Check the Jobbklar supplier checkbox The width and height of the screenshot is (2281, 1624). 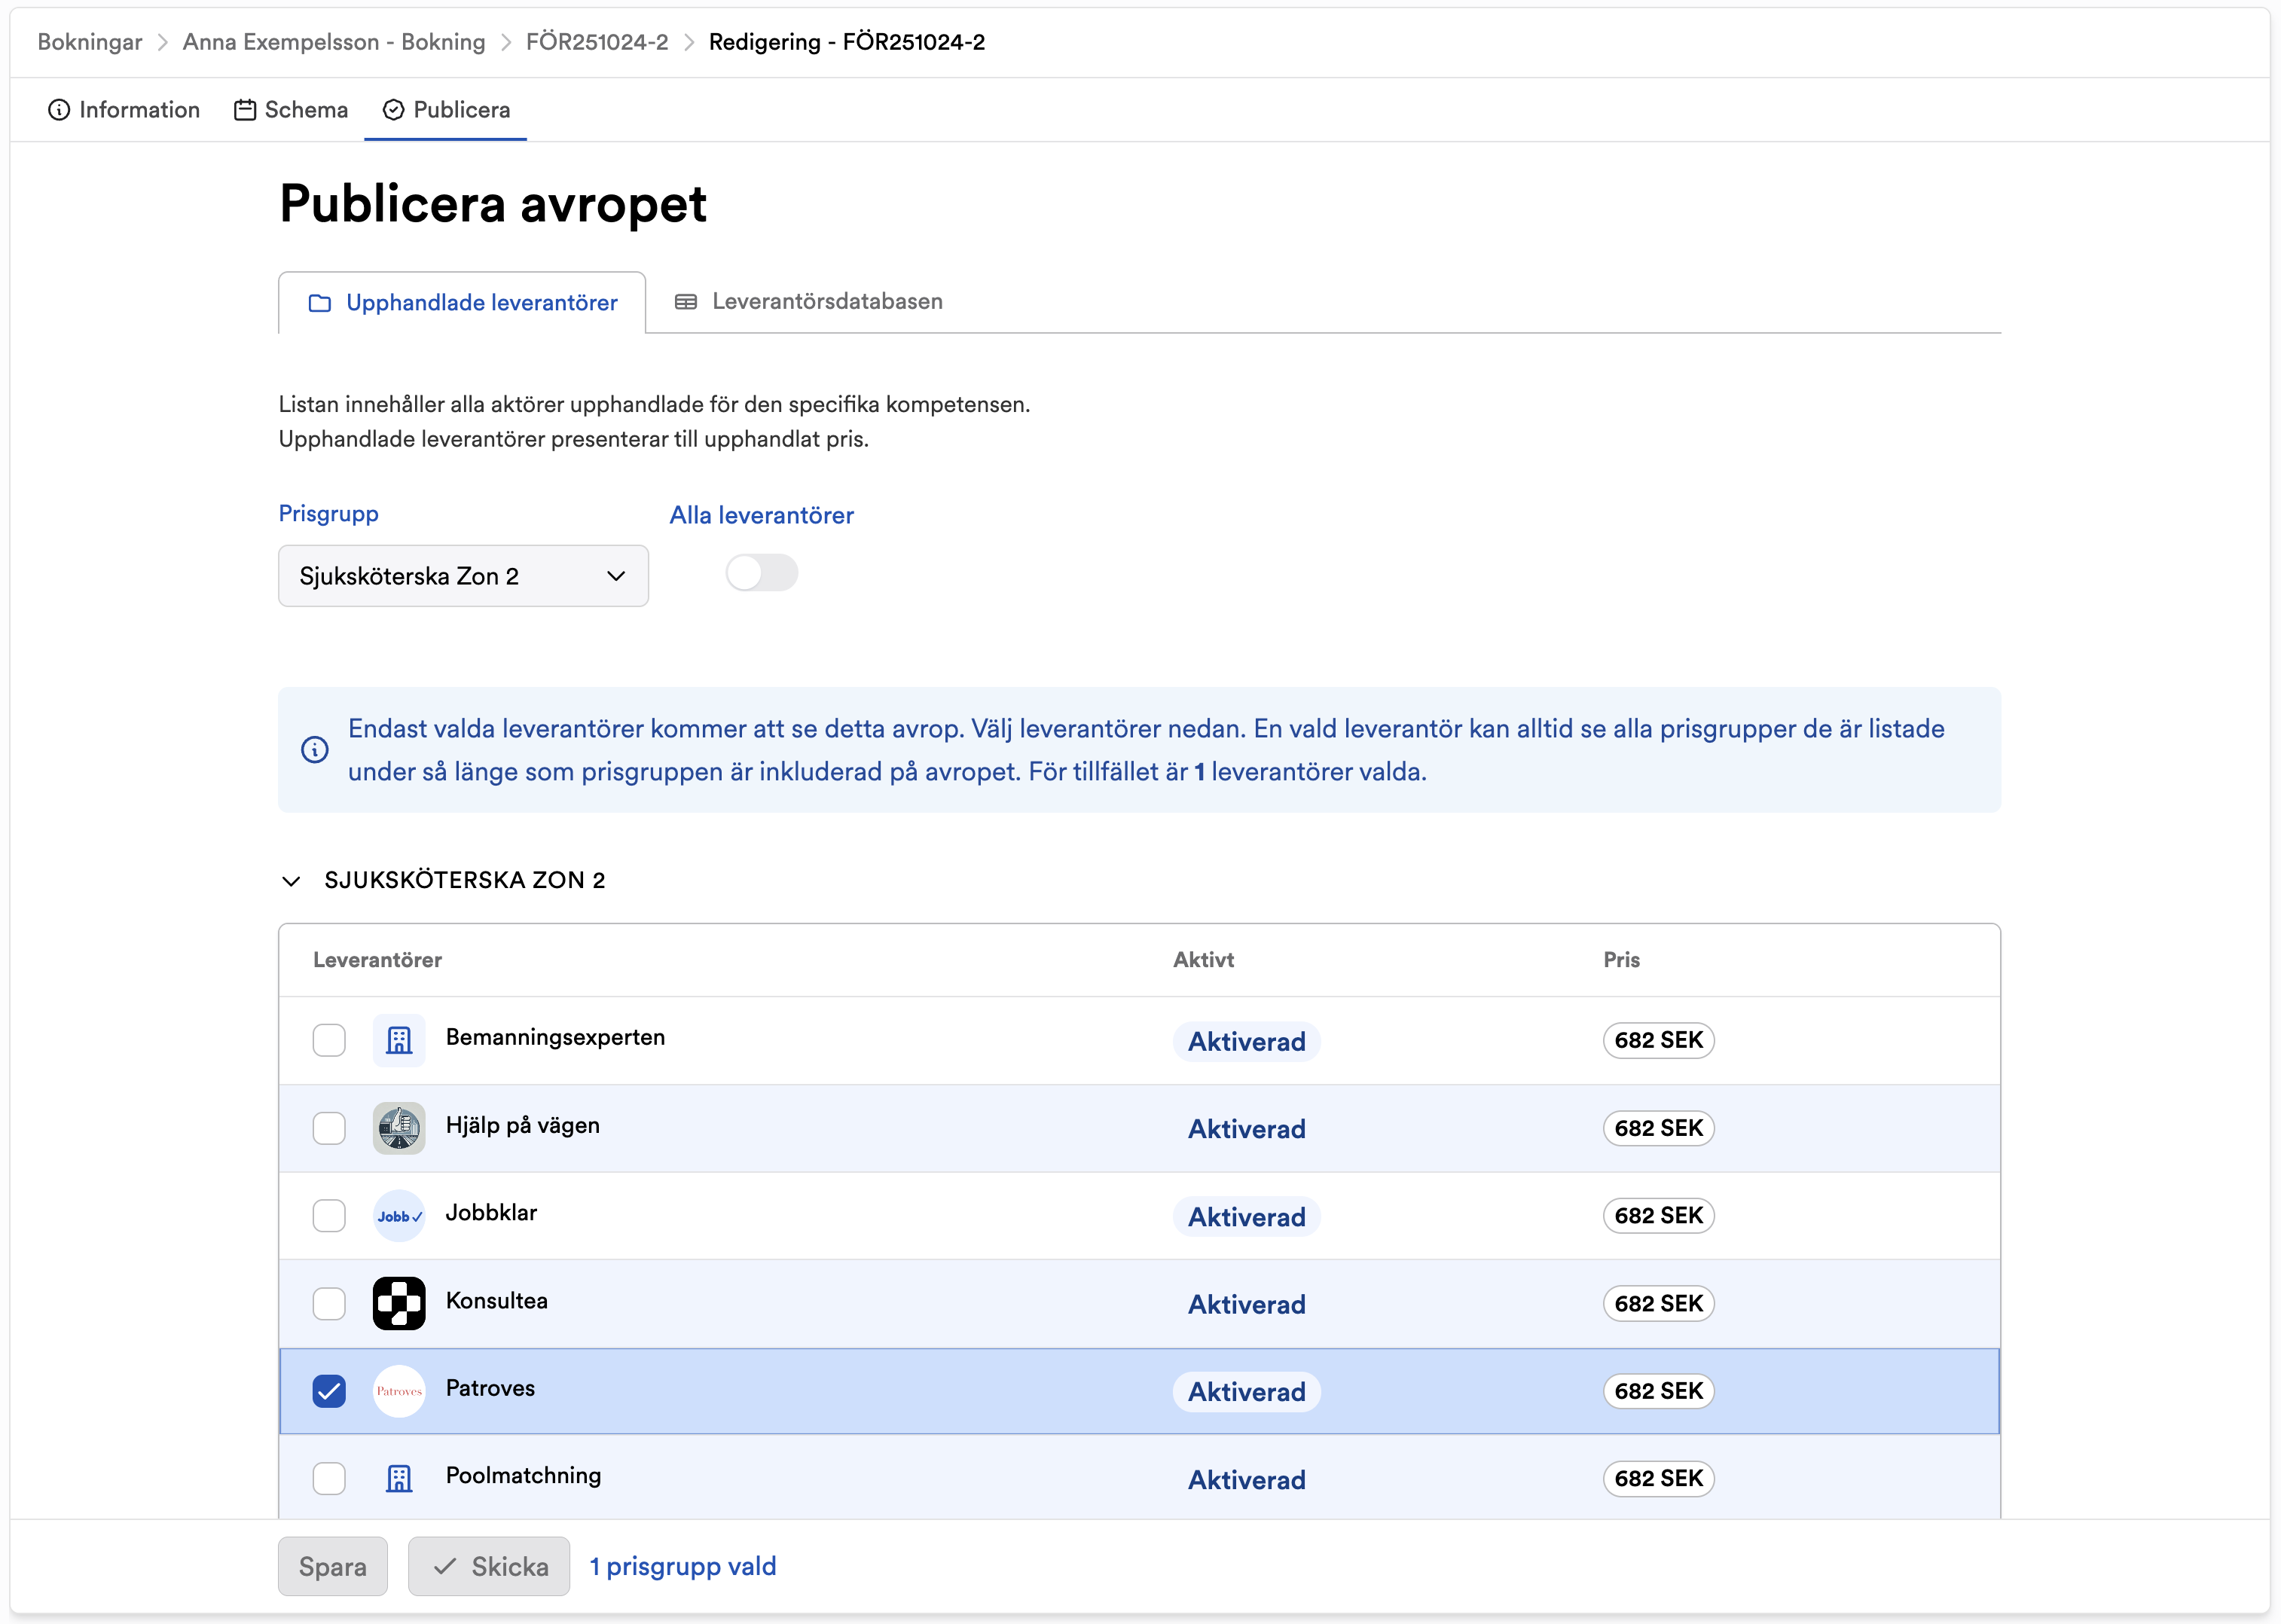329,1216
